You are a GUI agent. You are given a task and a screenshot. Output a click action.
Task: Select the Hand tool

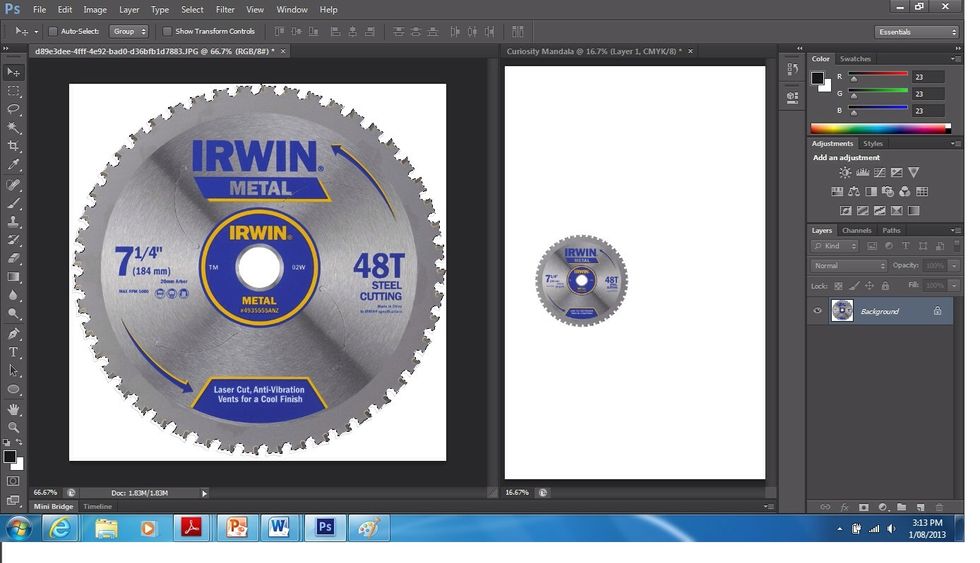pyautogui.click(x=13, y=409)
